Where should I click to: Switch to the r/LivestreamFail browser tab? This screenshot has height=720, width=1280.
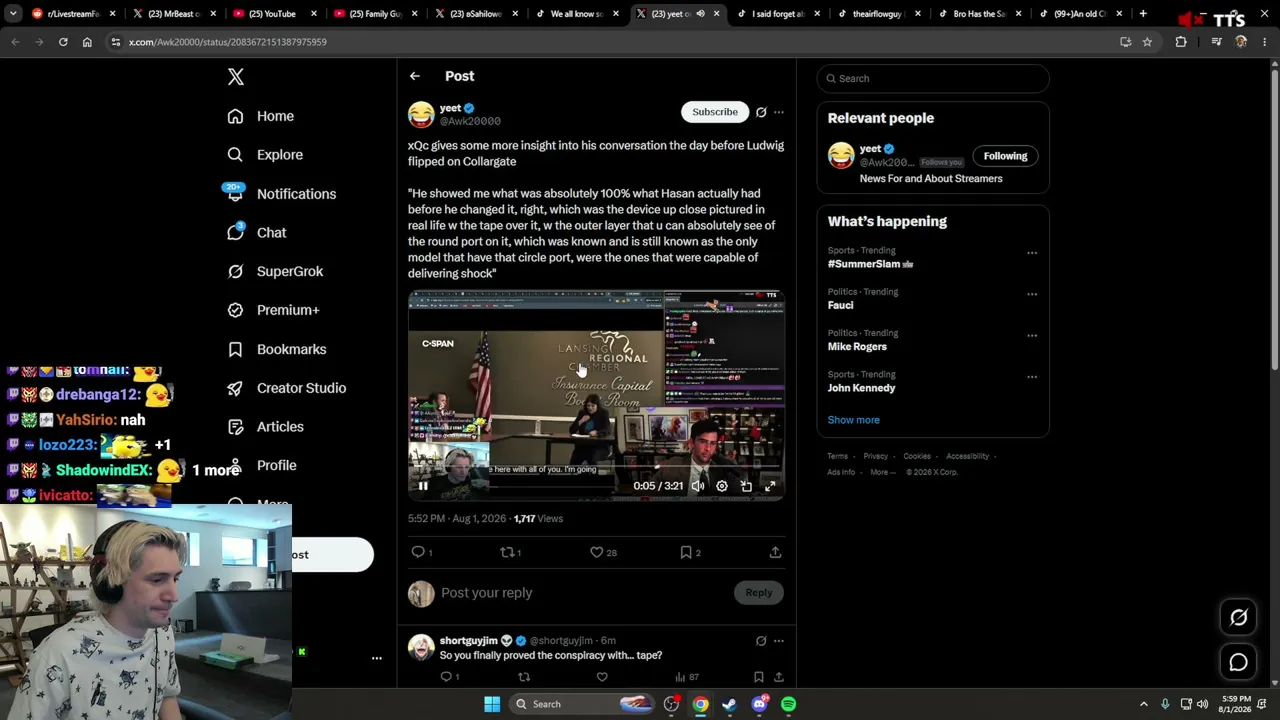[73, 14]
